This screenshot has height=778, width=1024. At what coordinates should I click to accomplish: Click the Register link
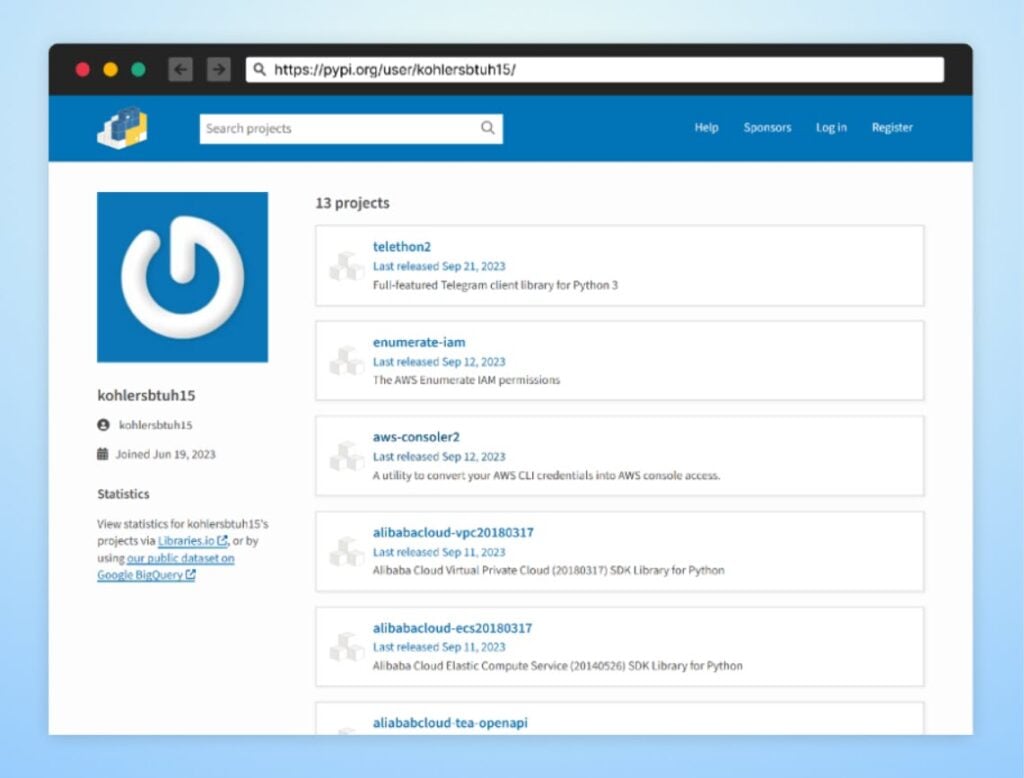pyautogui.click(x=892, y=128)
